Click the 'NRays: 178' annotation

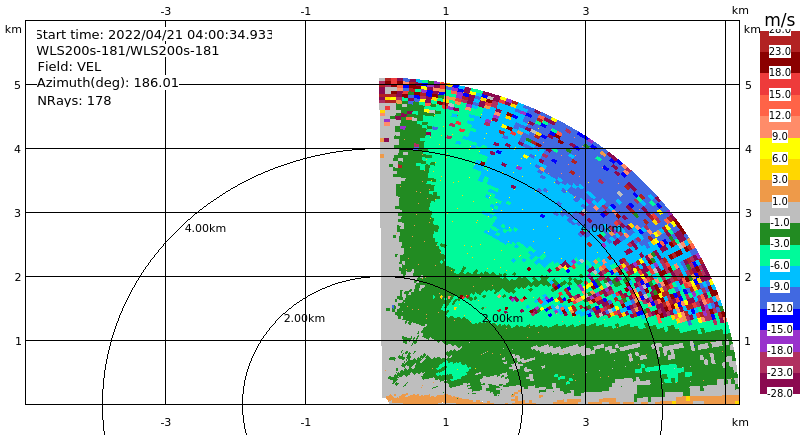[x=74, y=100]
